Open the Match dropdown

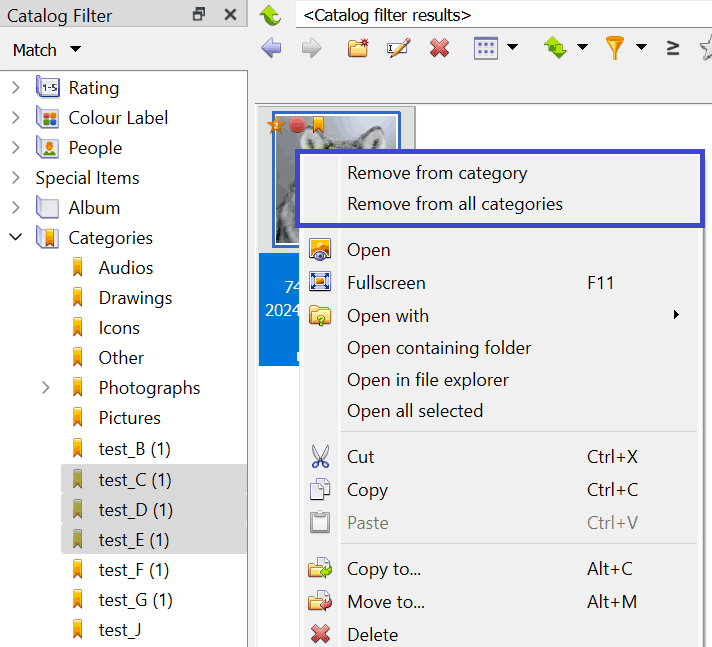coord(47,50)
